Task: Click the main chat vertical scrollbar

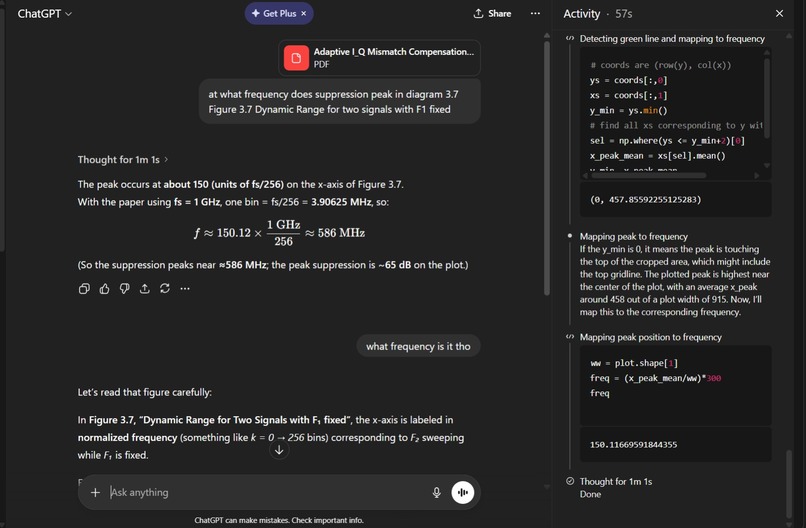Action: click(547, 168)
